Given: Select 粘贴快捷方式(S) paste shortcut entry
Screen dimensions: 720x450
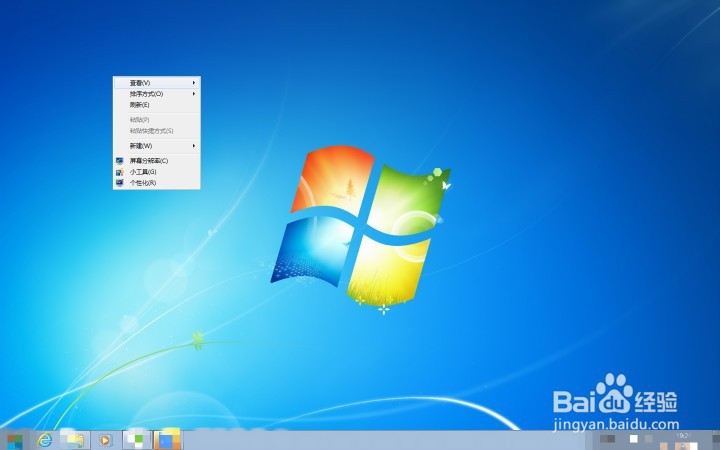Looking at the screenshot, I should [157, 131].
